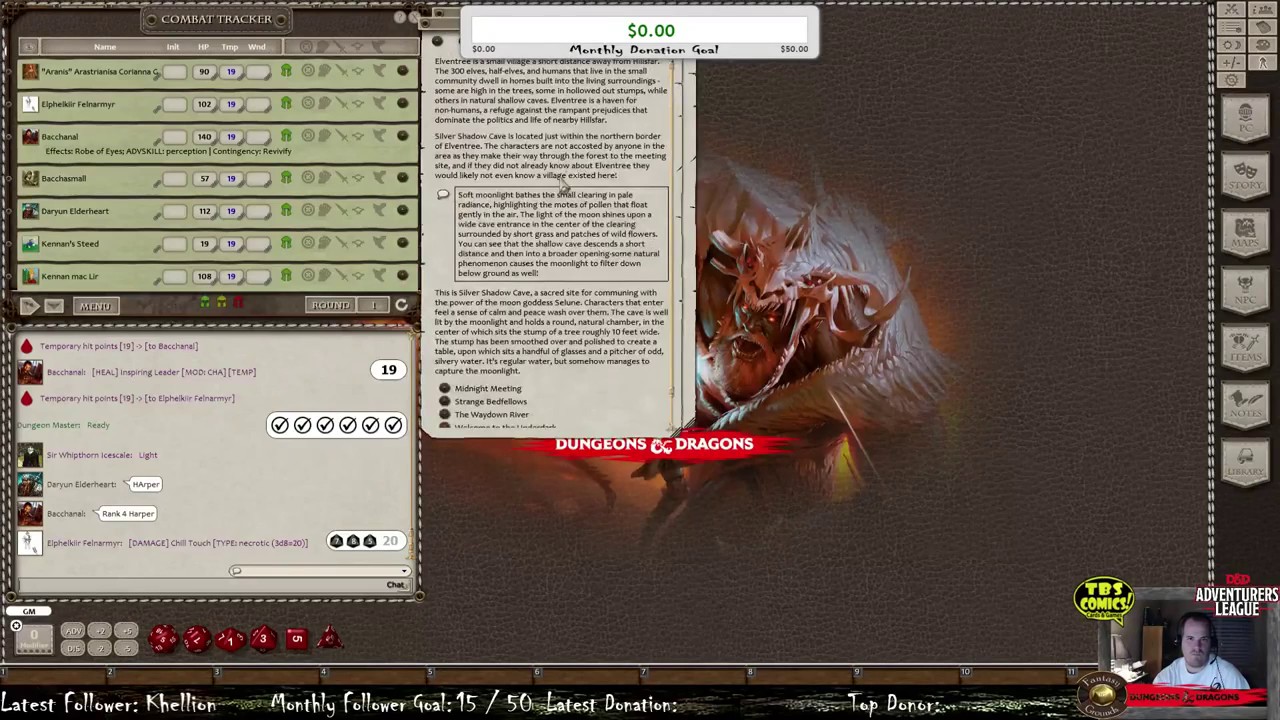Image resolution: width=1280 pixels, height=720 pixels.
Task: Click the yellow neutral faction helmet icon
Action: pos(222,303)
